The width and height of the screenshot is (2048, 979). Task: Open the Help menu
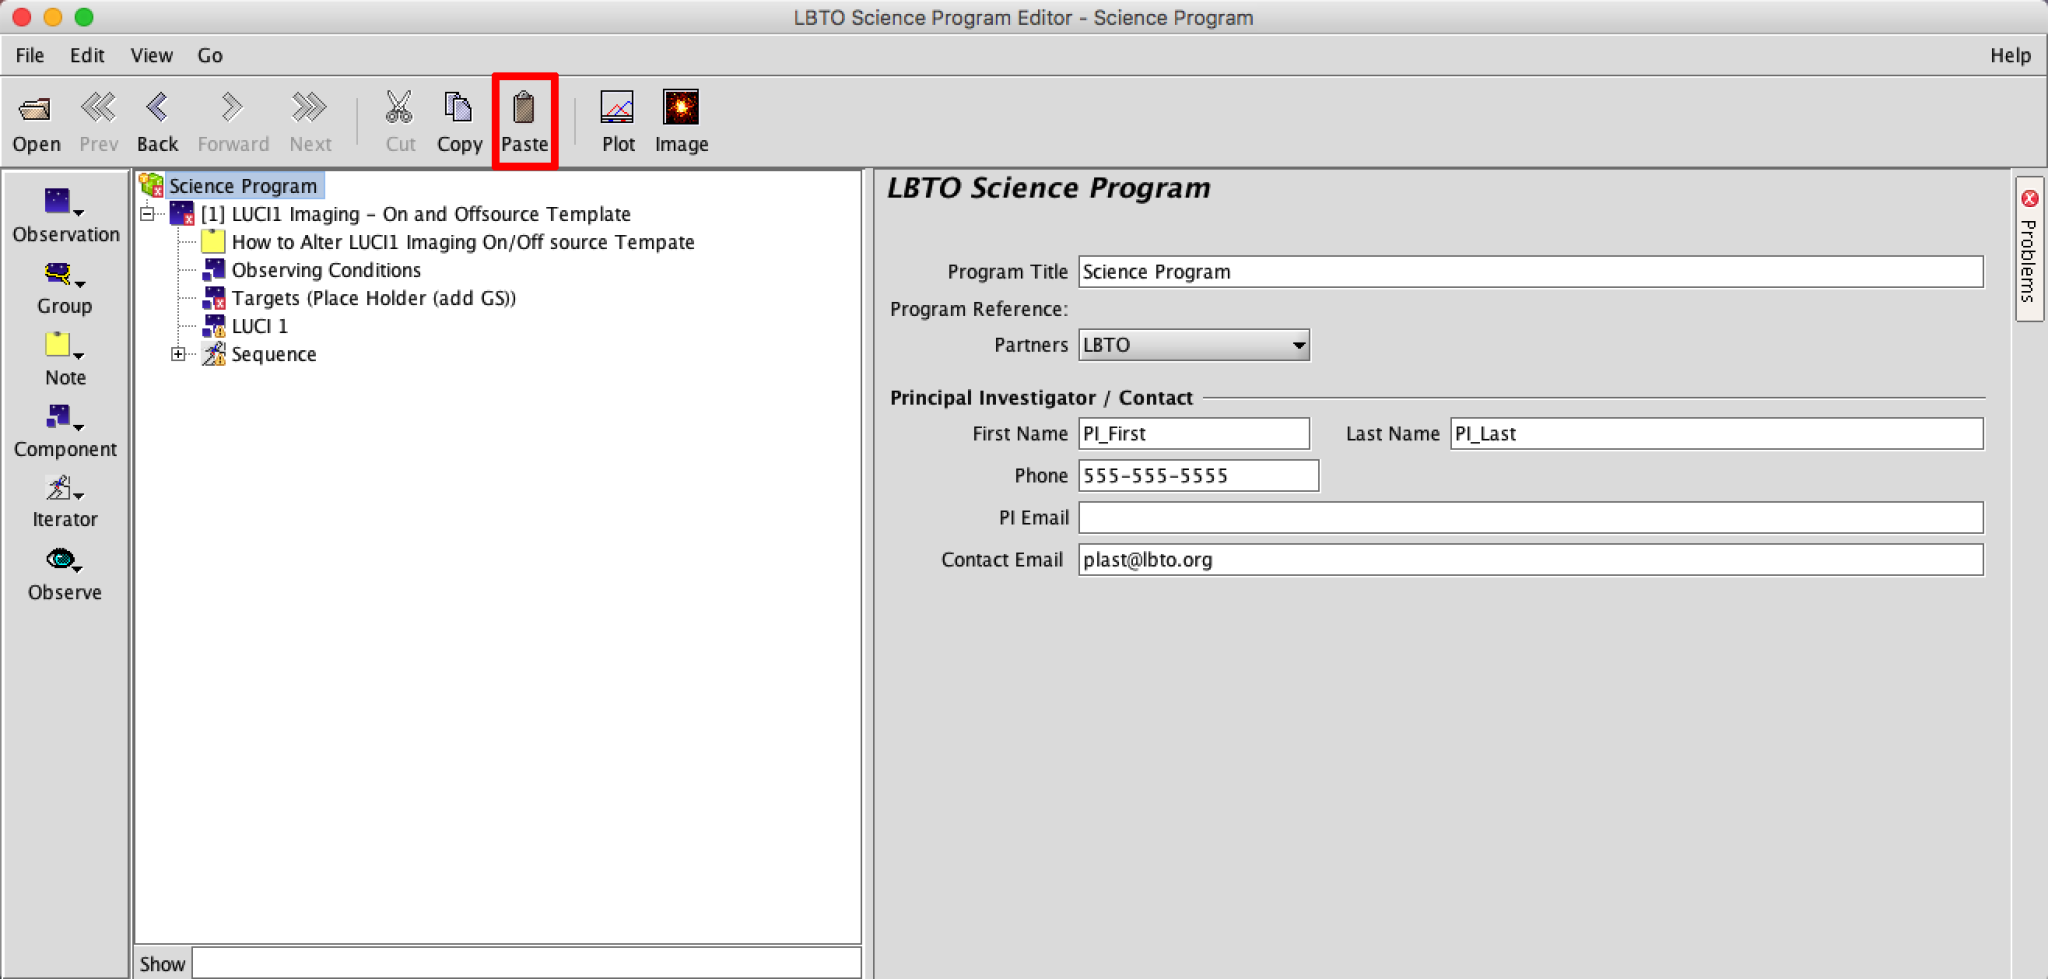[x=2010, y=55]
